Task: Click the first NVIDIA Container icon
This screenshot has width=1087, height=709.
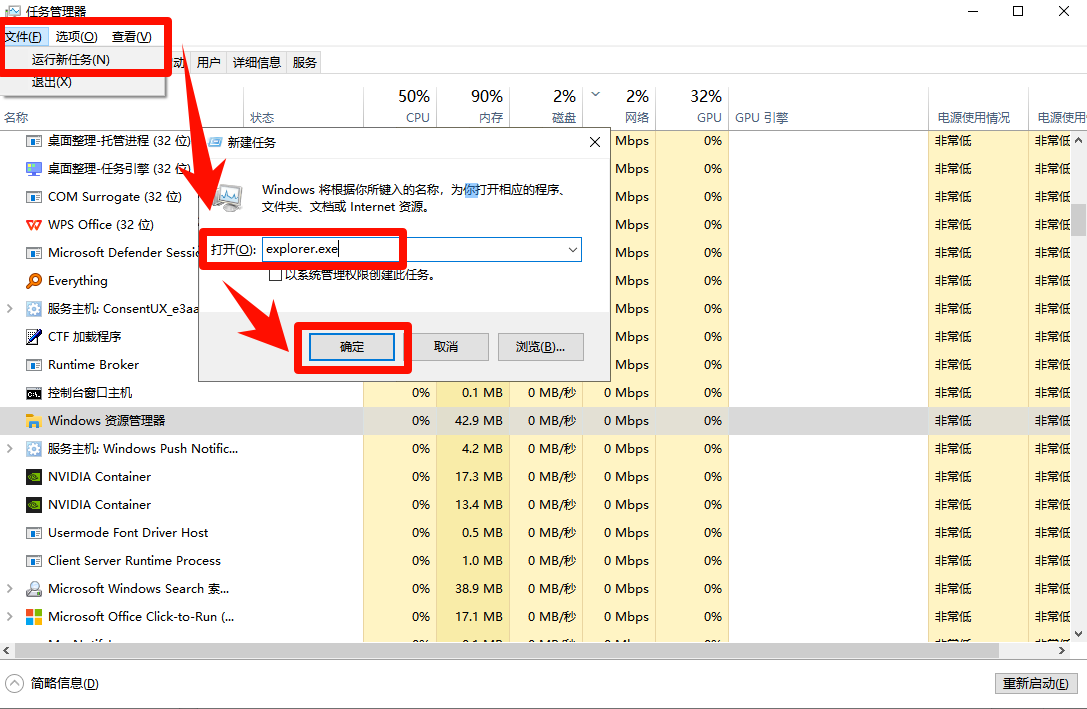Action: pyautogui.click(x=33, y=477)
